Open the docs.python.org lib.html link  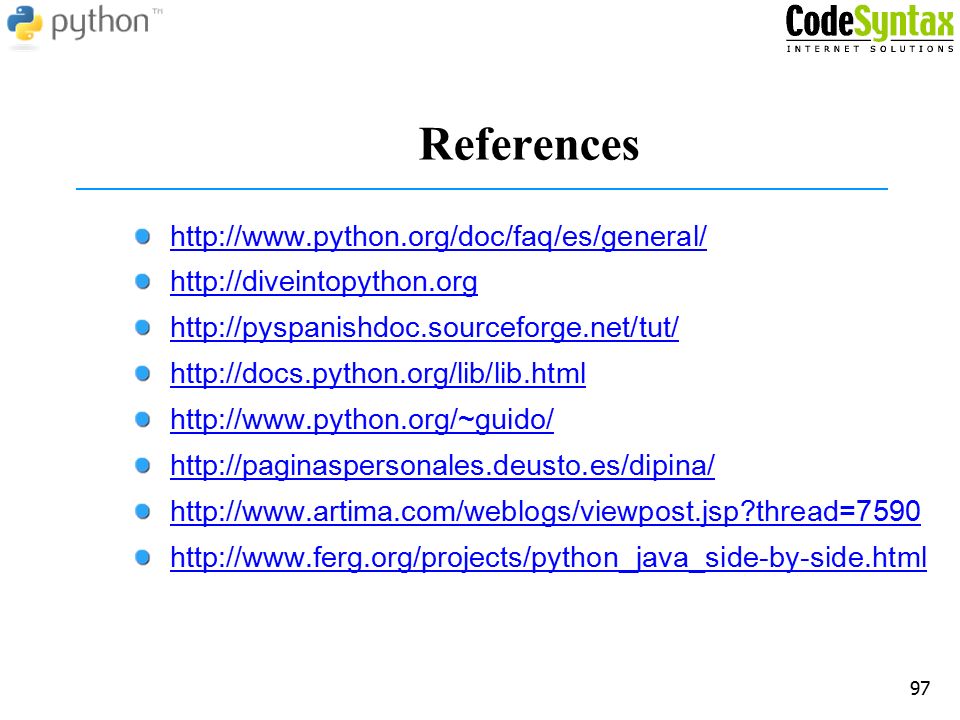click(x=378, y=374)
